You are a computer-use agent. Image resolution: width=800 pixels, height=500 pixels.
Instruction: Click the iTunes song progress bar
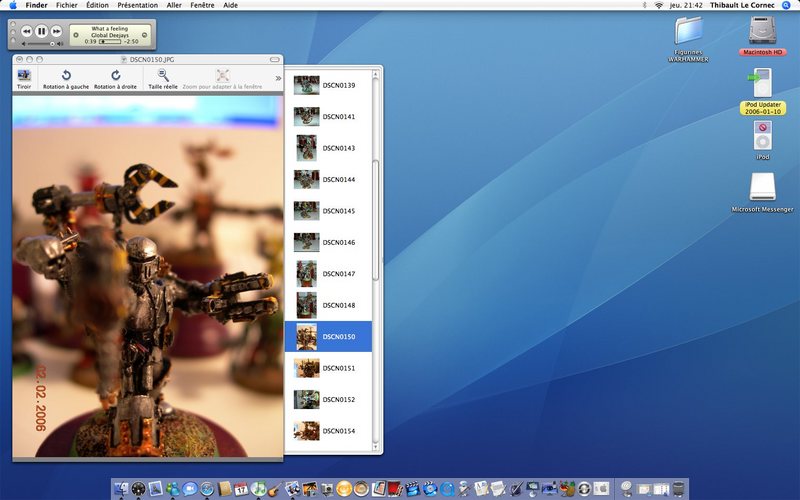(110, 41)
